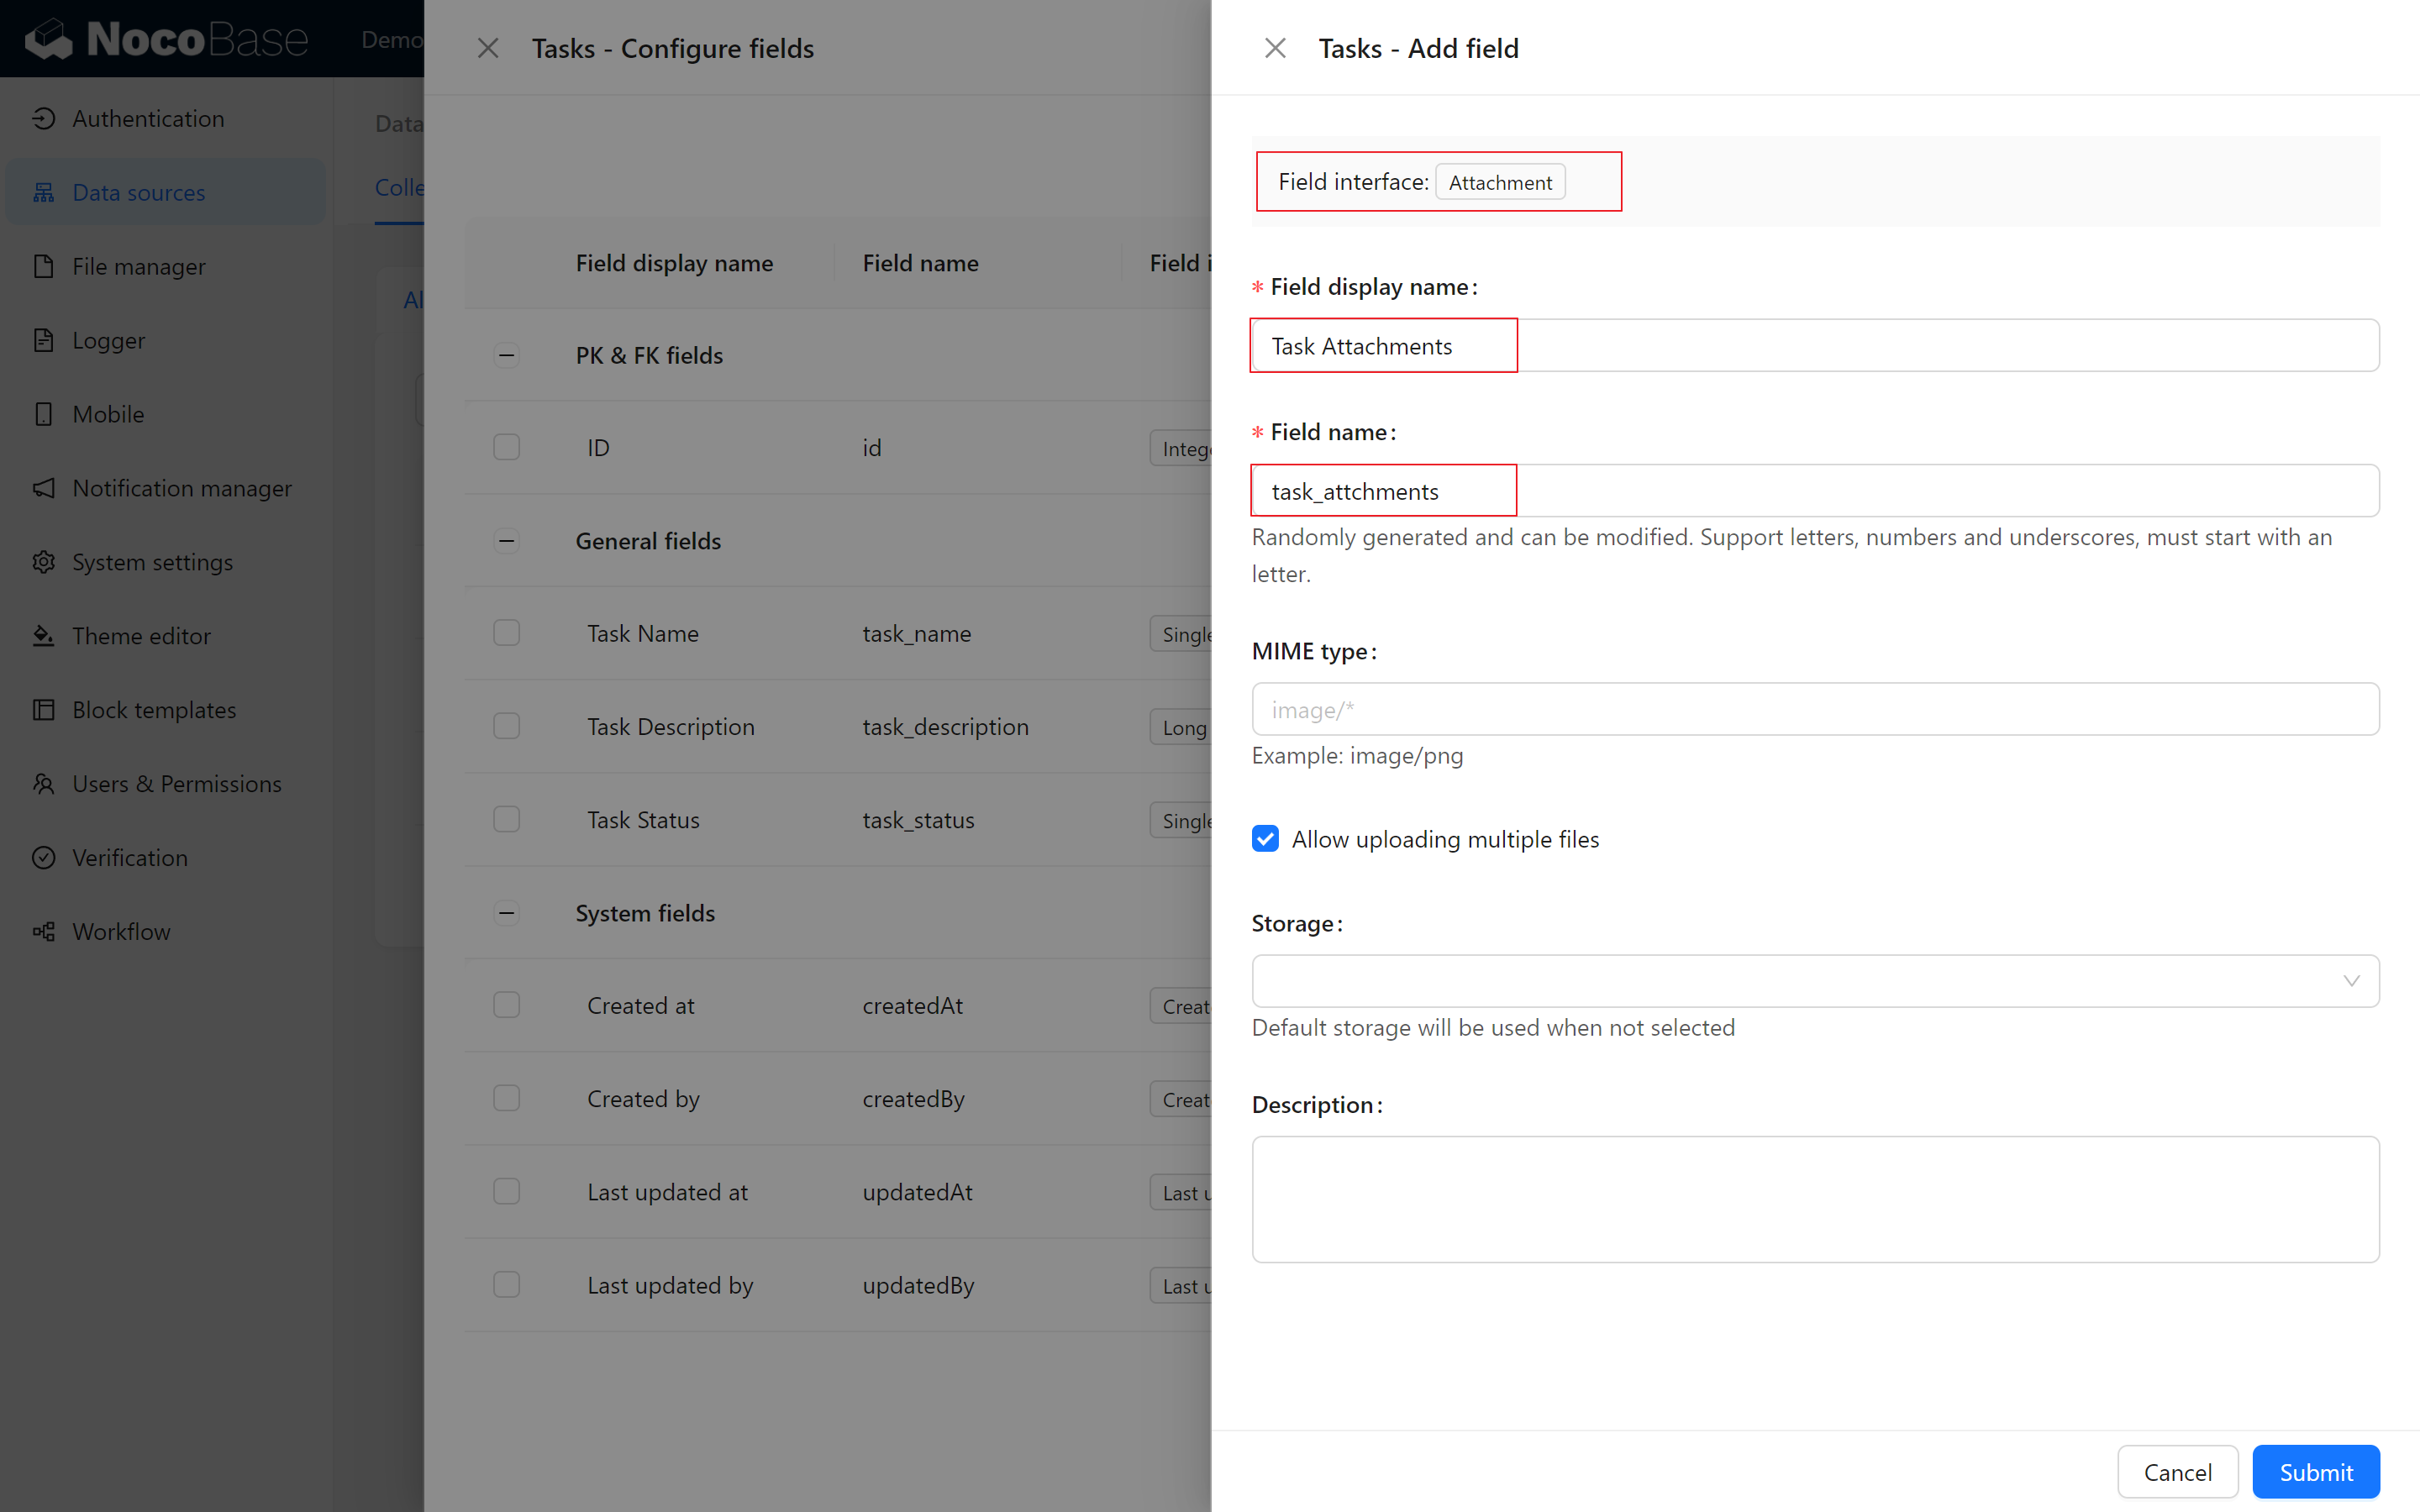Collapse the System fields group

(x=507, y=913)
